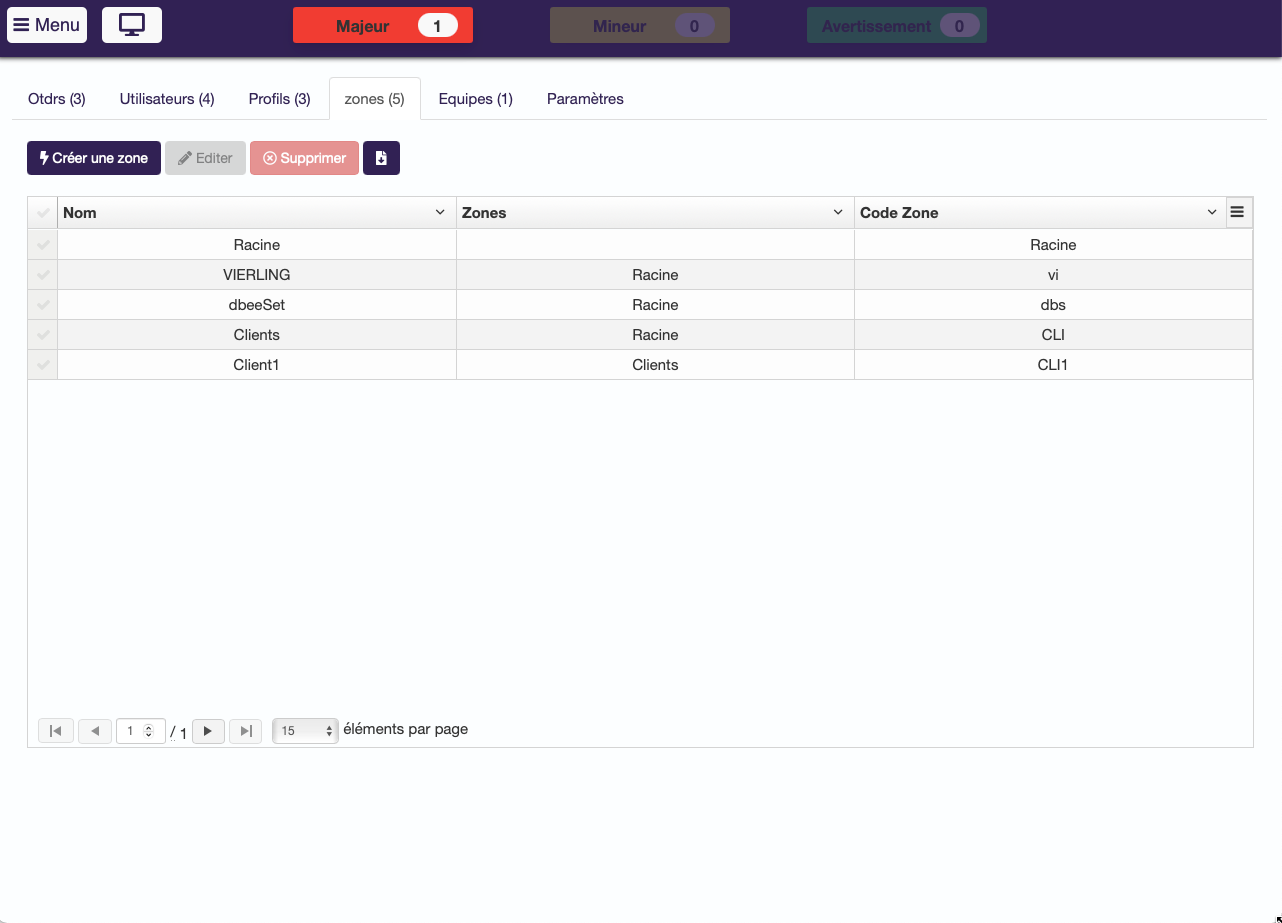Open the grid column menu icon
The height and width of the screenshot is (923, 1282).
tap(1237, 212)
